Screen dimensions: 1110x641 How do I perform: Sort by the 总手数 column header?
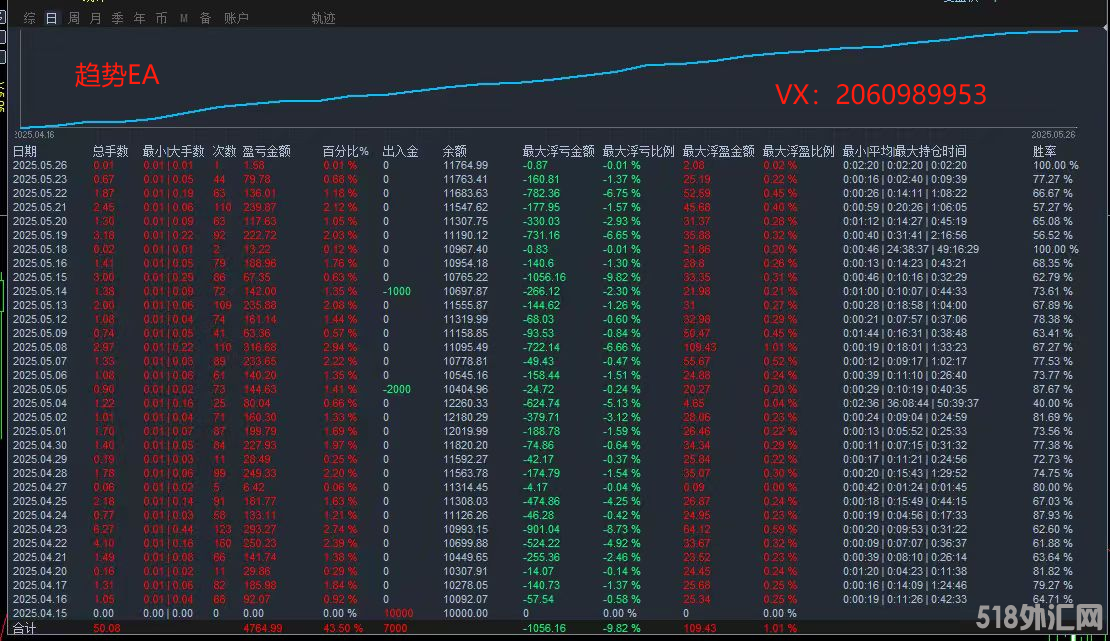tap(110, 152)
